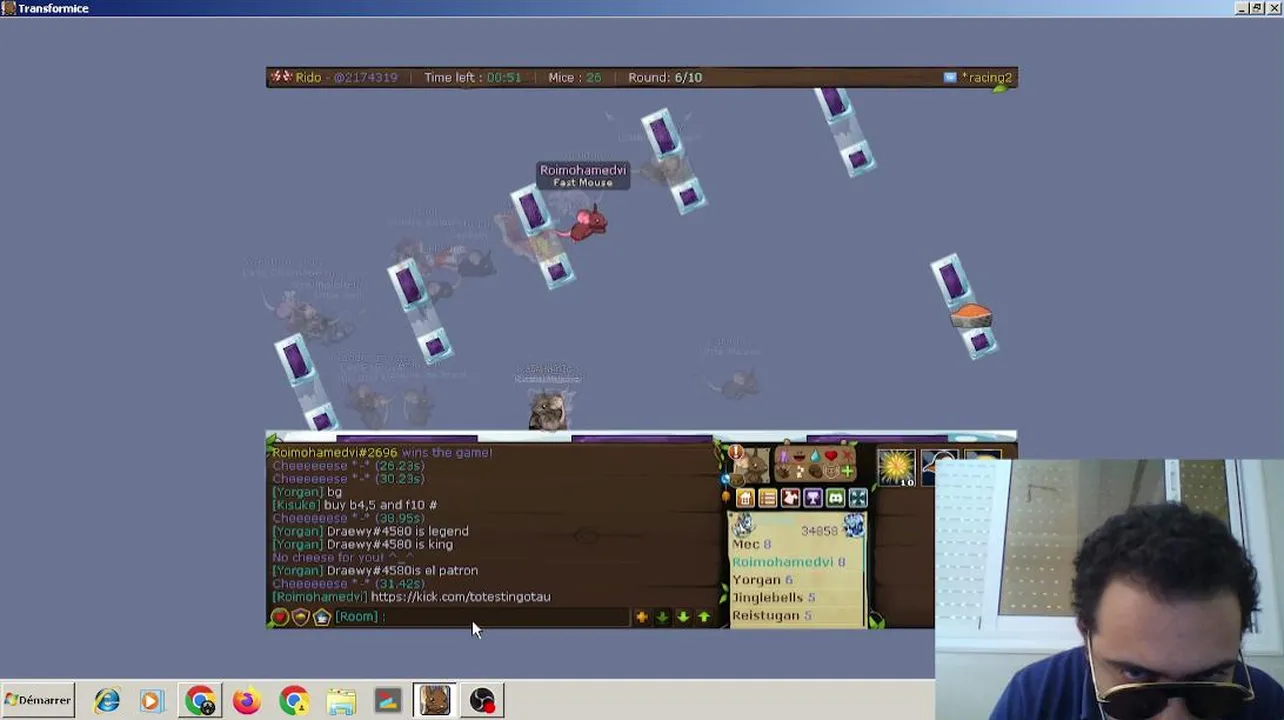The image size is (1284, 720).
Task: Click the Yorgan name in 'Draewy#4580 is legend' message
Action: [x=297, y=532]
